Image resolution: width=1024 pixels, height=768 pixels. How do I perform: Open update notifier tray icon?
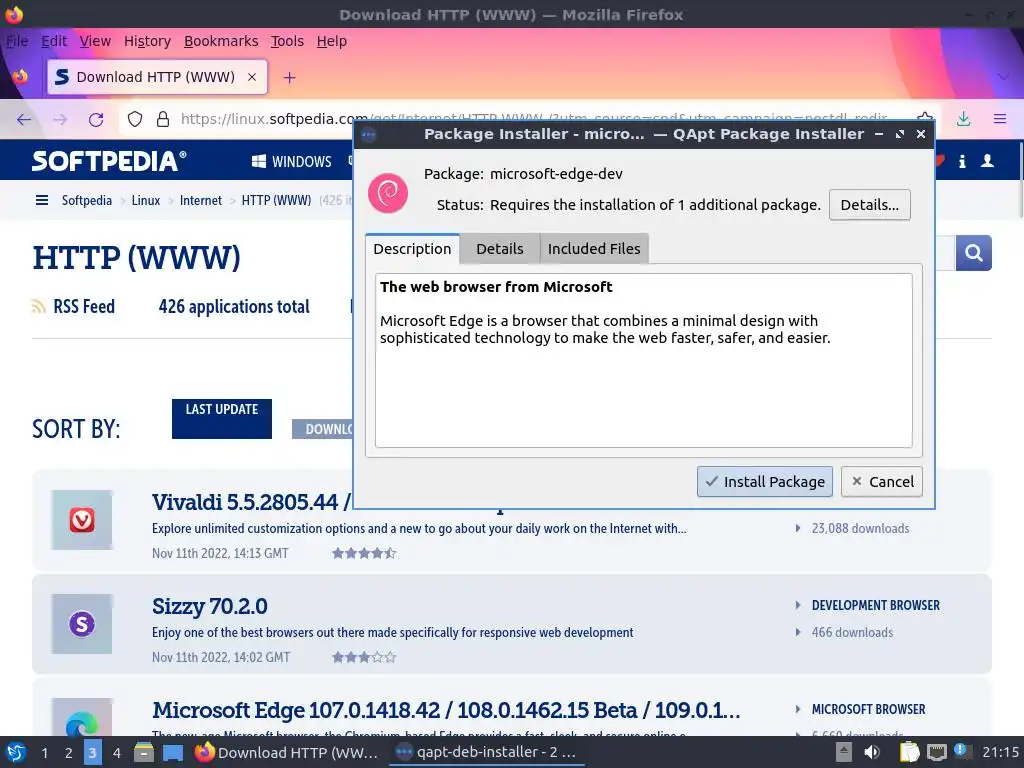[961, 751]
